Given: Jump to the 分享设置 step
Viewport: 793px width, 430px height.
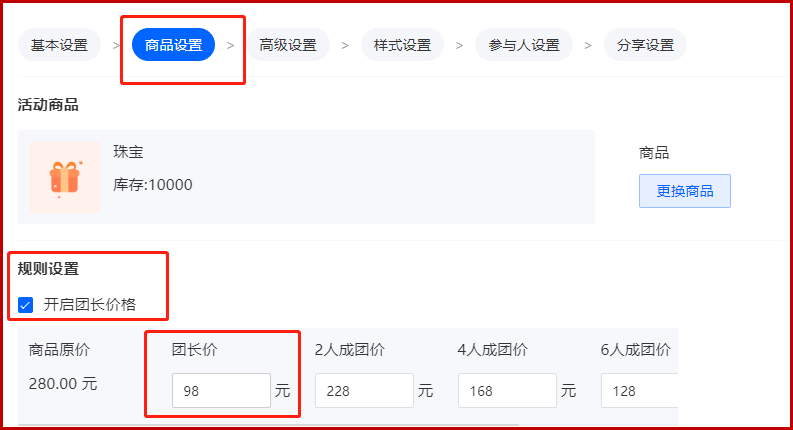Looking at the screenshot, I should coord(645,45).
